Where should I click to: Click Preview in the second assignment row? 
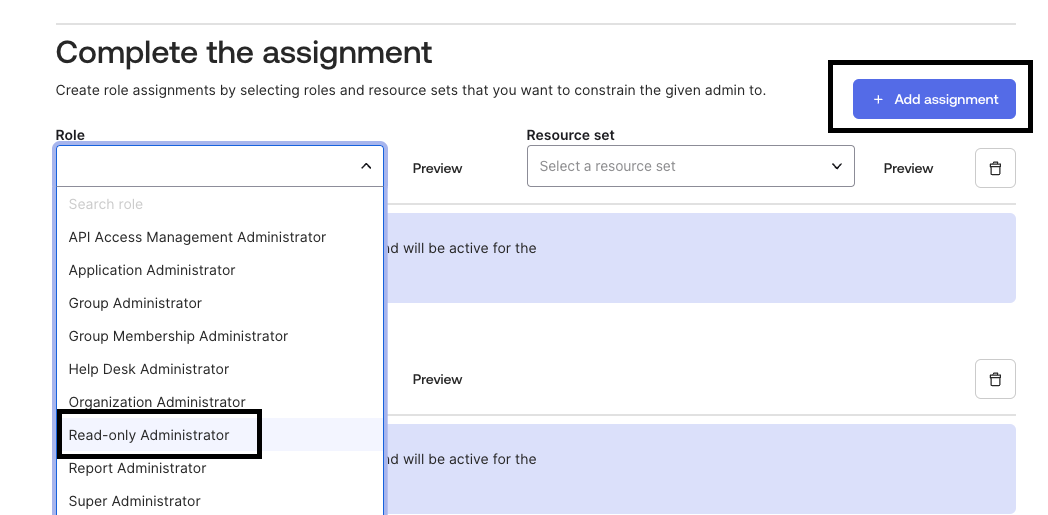[437, 379]
